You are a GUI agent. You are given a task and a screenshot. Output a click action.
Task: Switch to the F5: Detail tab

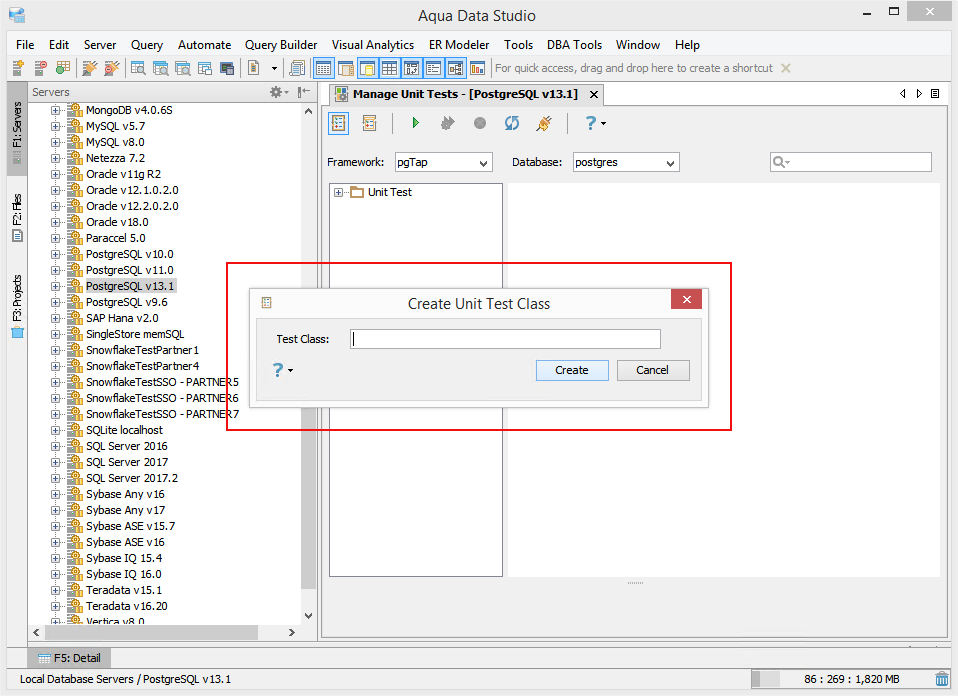coord(70,658)
